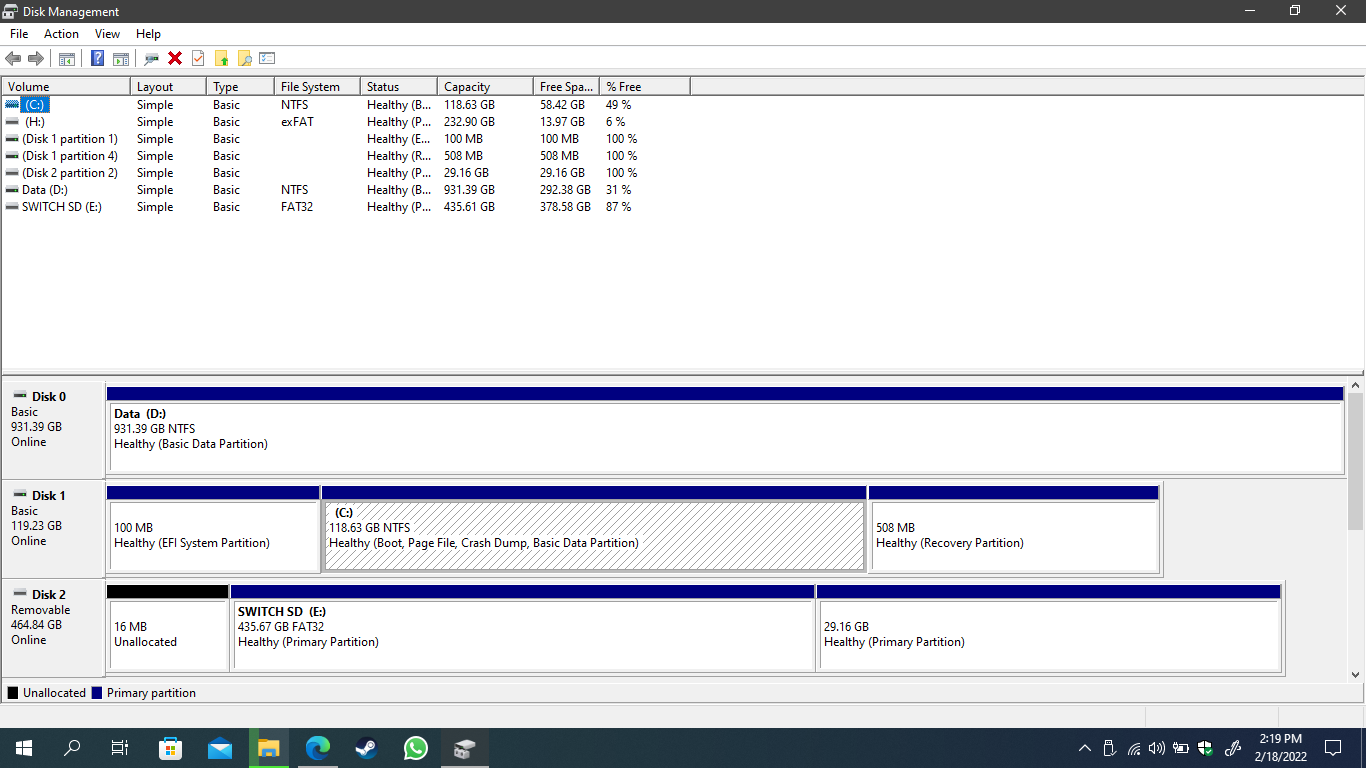Image resolution: width=1366 pixels, height=768 pixels.
Task: Click the folder with green arrow icon
Action: pyautogui.click(x=221, y=58)
